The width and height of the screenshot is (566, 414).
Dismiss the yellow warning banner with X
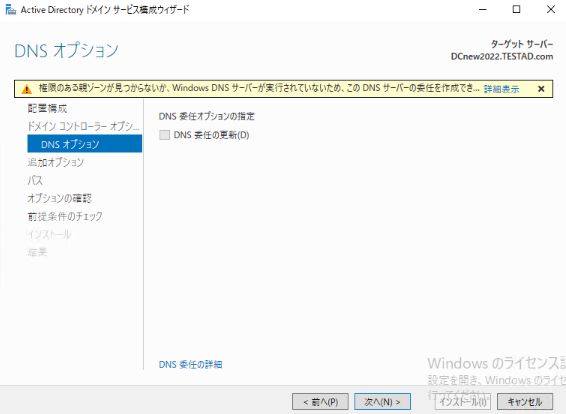click(x=541, y=89)
